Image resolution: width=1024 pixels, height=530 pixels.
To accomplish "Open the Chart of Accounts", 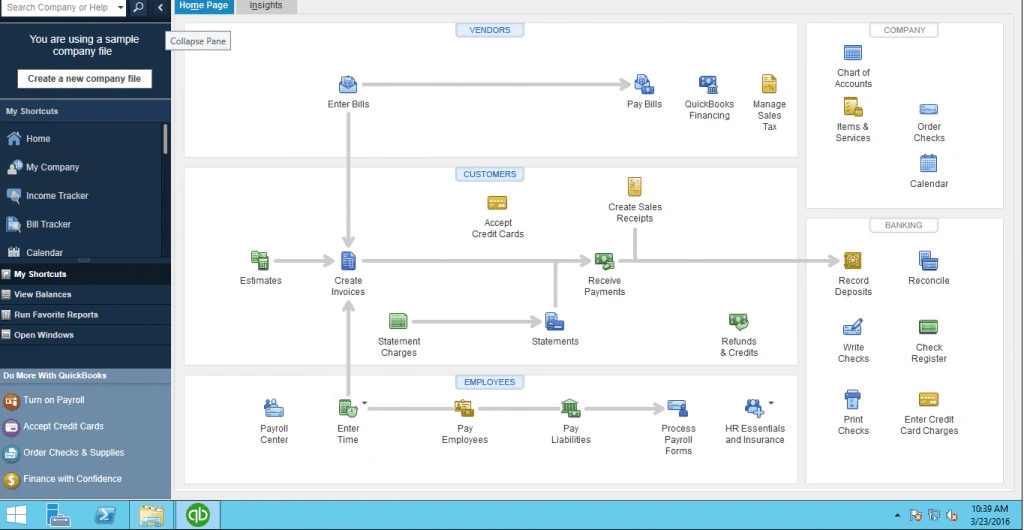I will pyautogui.click(x=853, y=54).
